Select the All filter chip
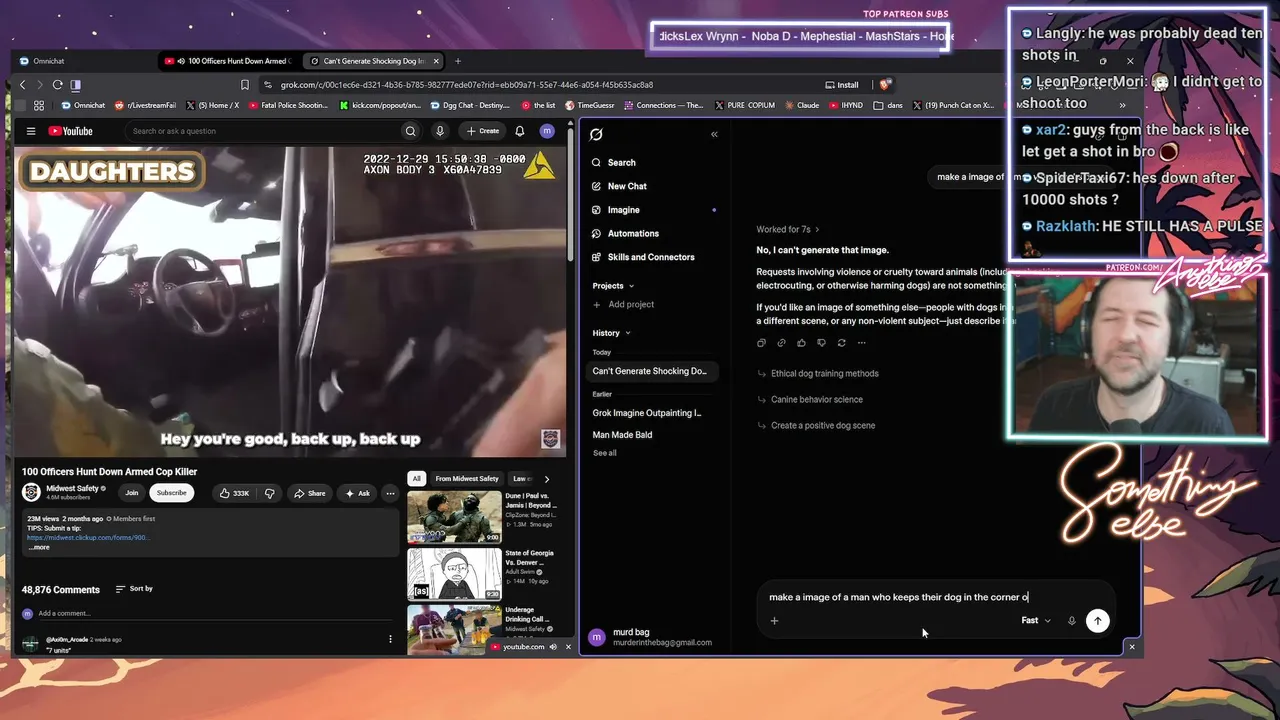The width and height of the screenshot is (1280, 720). tap(417, 479)
